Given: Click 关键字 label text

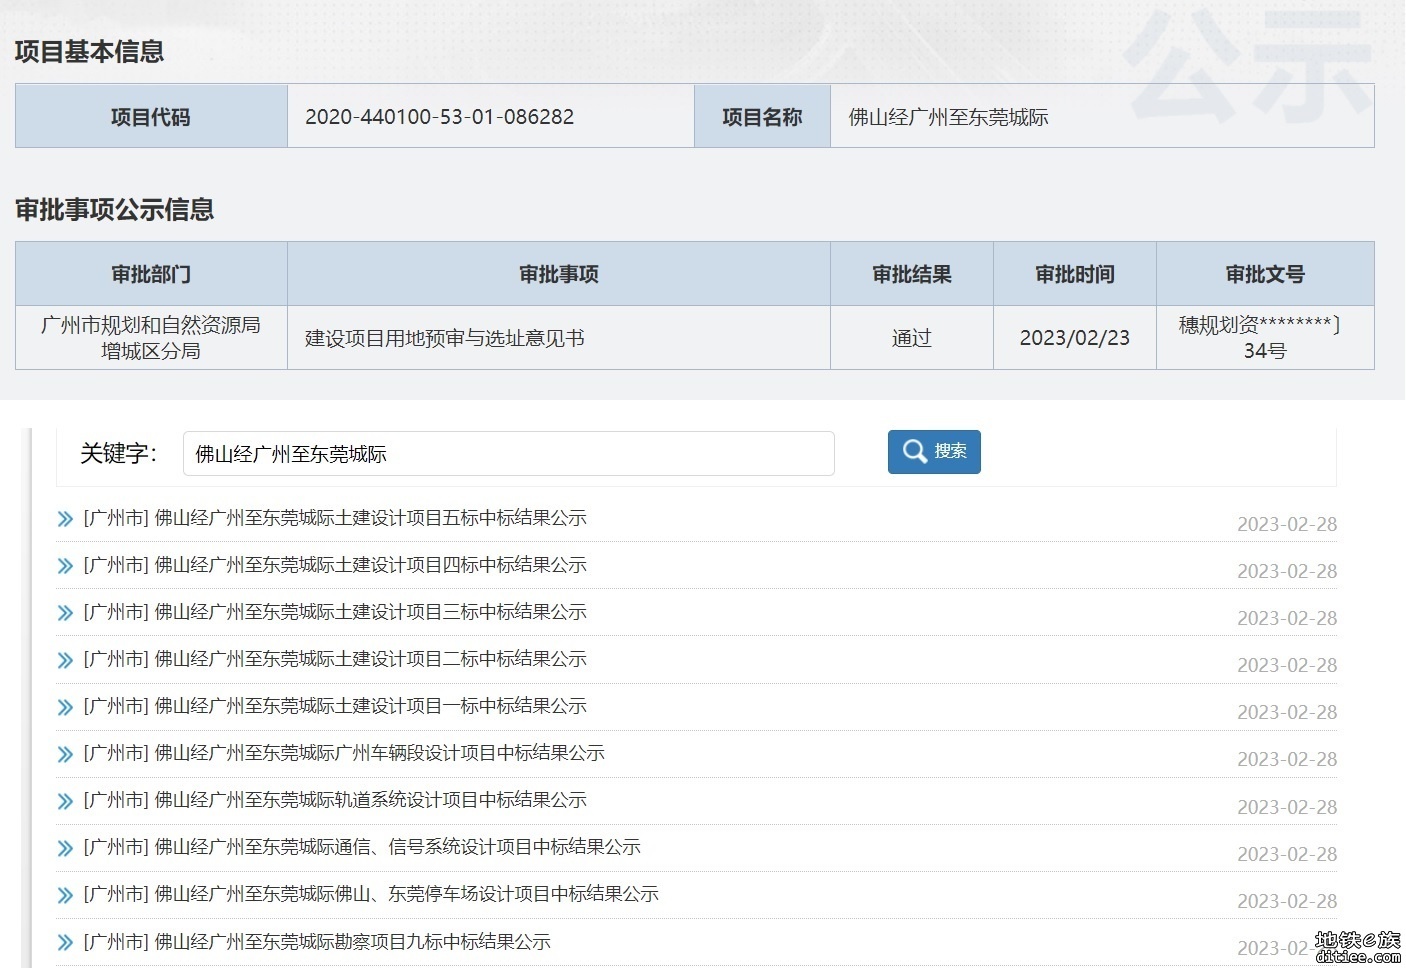Looking at the screenshot, I should (x=118, y=454).
